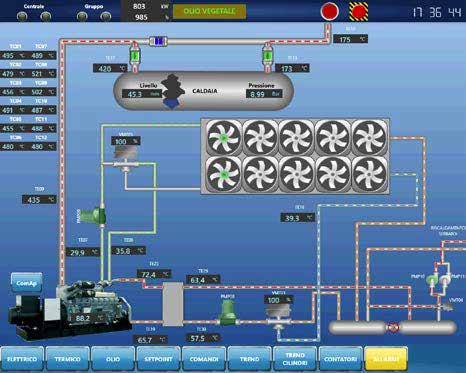Viewport: 466px width, 373px height.
Task: Click the generator engine image
Action: pyautogui.click(x=69, y=310)
